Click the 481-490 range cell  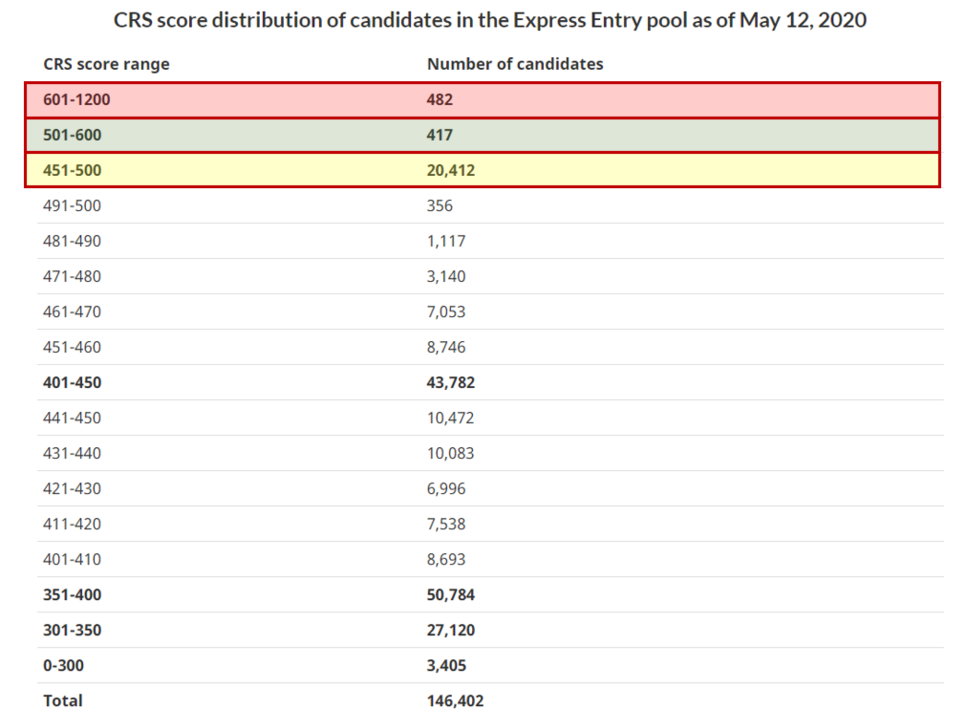click(x=72, y=241)
